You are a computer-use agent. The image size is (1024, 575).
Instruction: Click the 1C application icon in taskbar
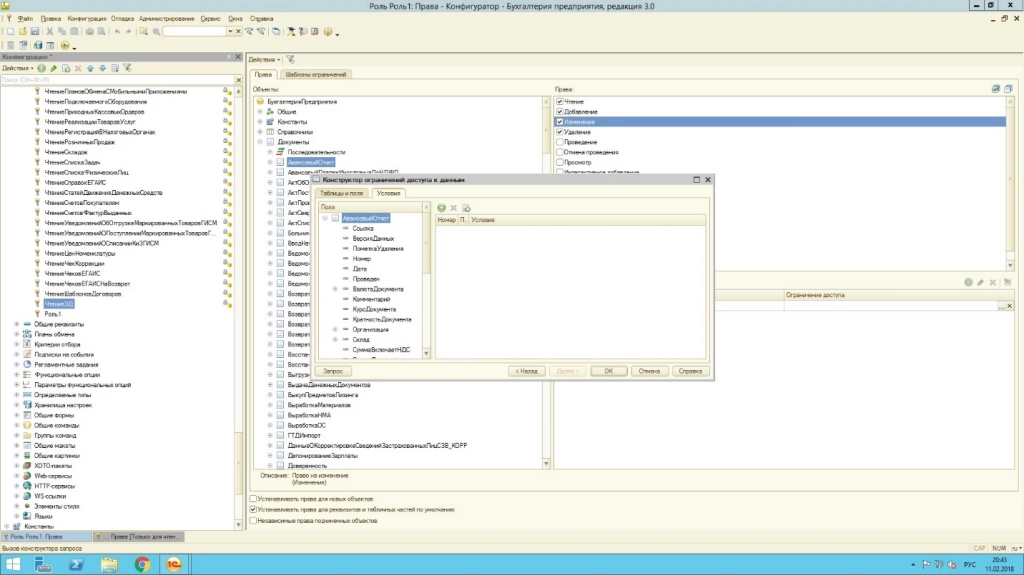tap(172, 565)
